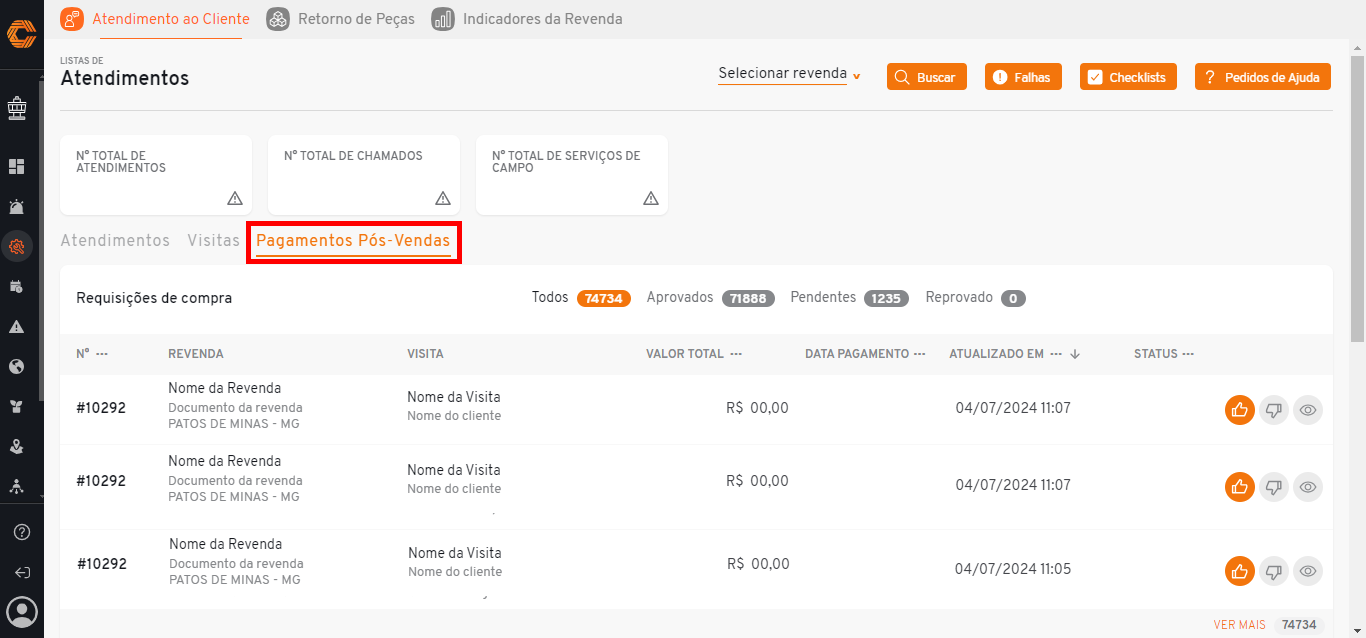Image resolution: width=1366 pixels, height=638 pixels.
Task: Click the REVENDA column header
Action: pos(196,354)
